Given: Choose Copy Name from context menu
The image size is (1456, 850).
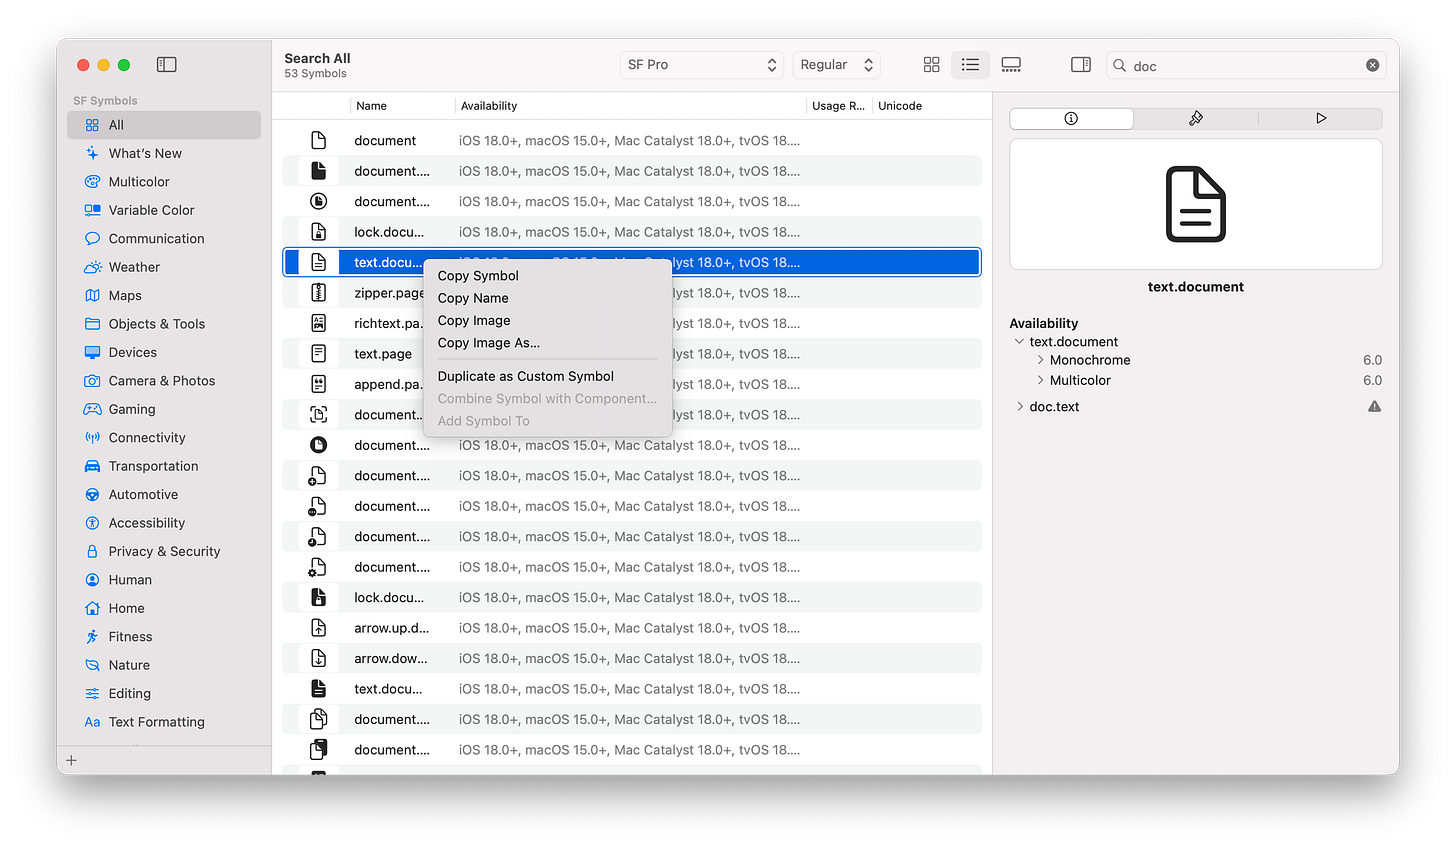Looking at the screenshot, I should [548, 298].
